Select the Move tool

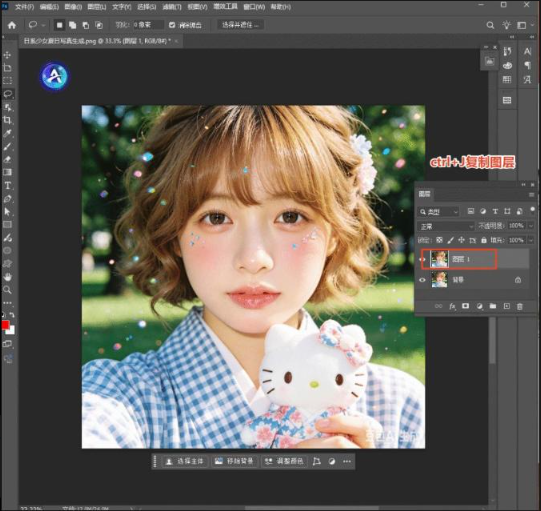(x=7, y=55)
